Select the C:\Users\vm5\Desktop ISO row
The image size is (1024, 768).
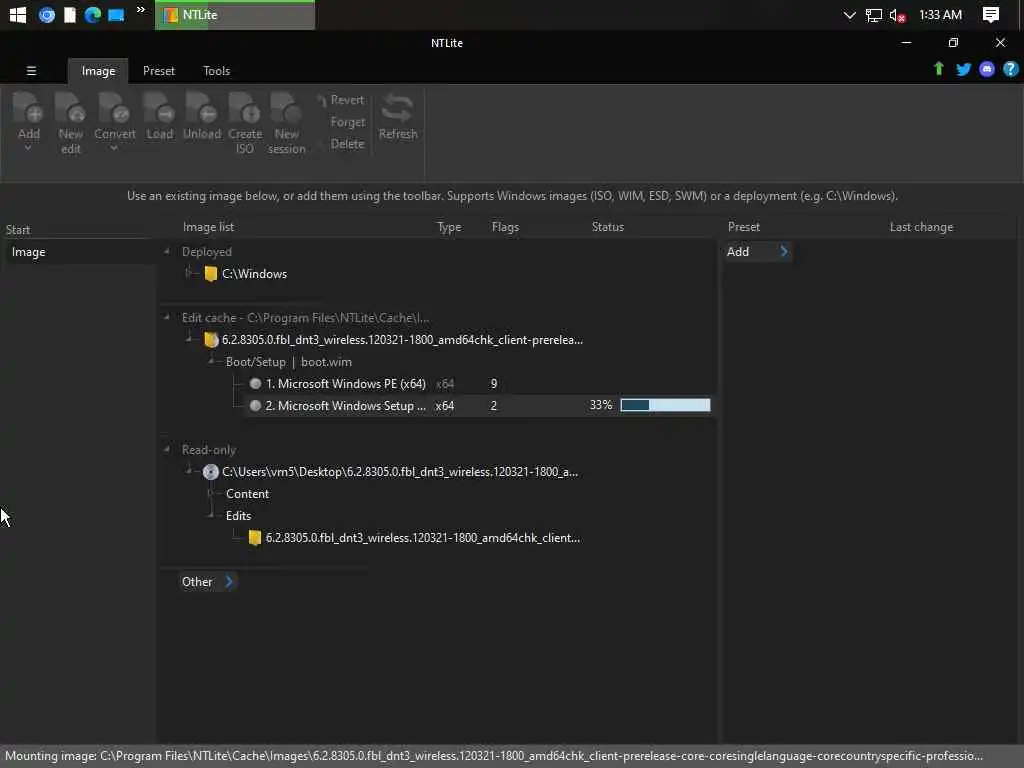(x=400, y=472)
